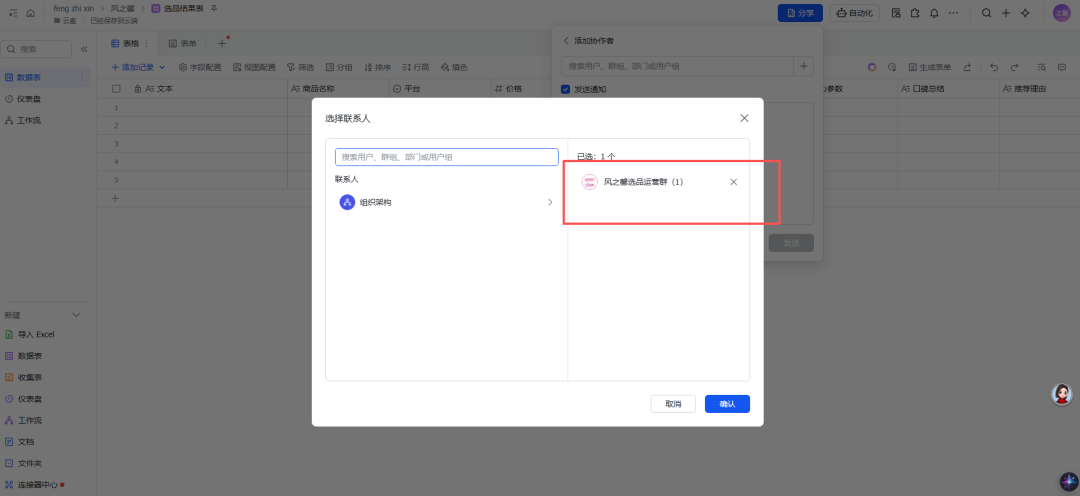Open the 分组 group option
The height and width of the screenshot is (496, 1080).
coord(339,68)
